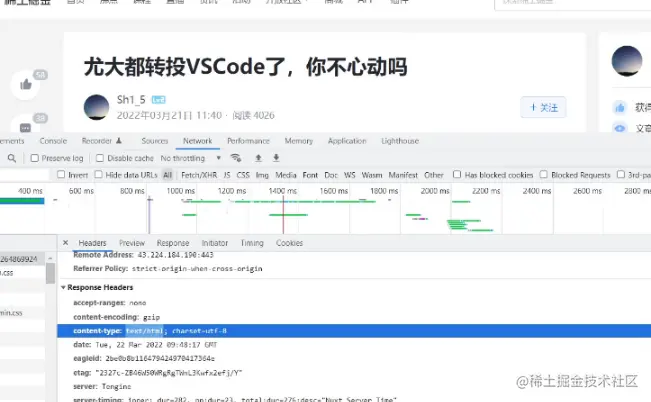Filter requests by Media

coord(286,175)
